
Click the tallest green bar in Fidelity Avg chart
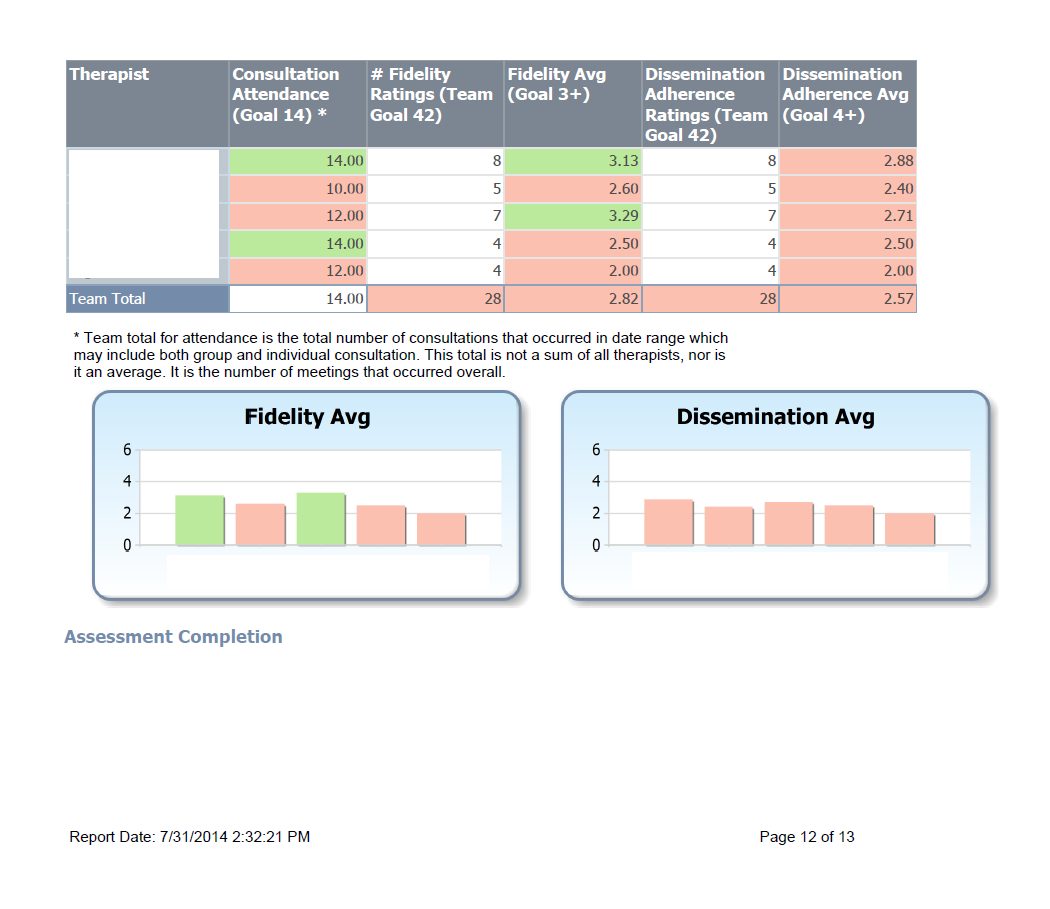(321, 519)
